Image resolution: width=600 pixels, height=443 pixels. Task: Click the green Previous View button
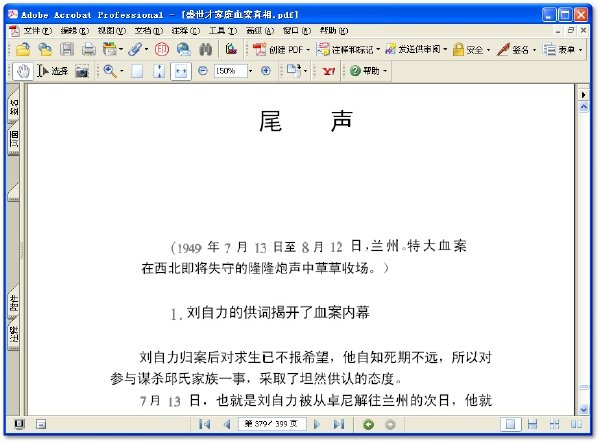[368, 425]
